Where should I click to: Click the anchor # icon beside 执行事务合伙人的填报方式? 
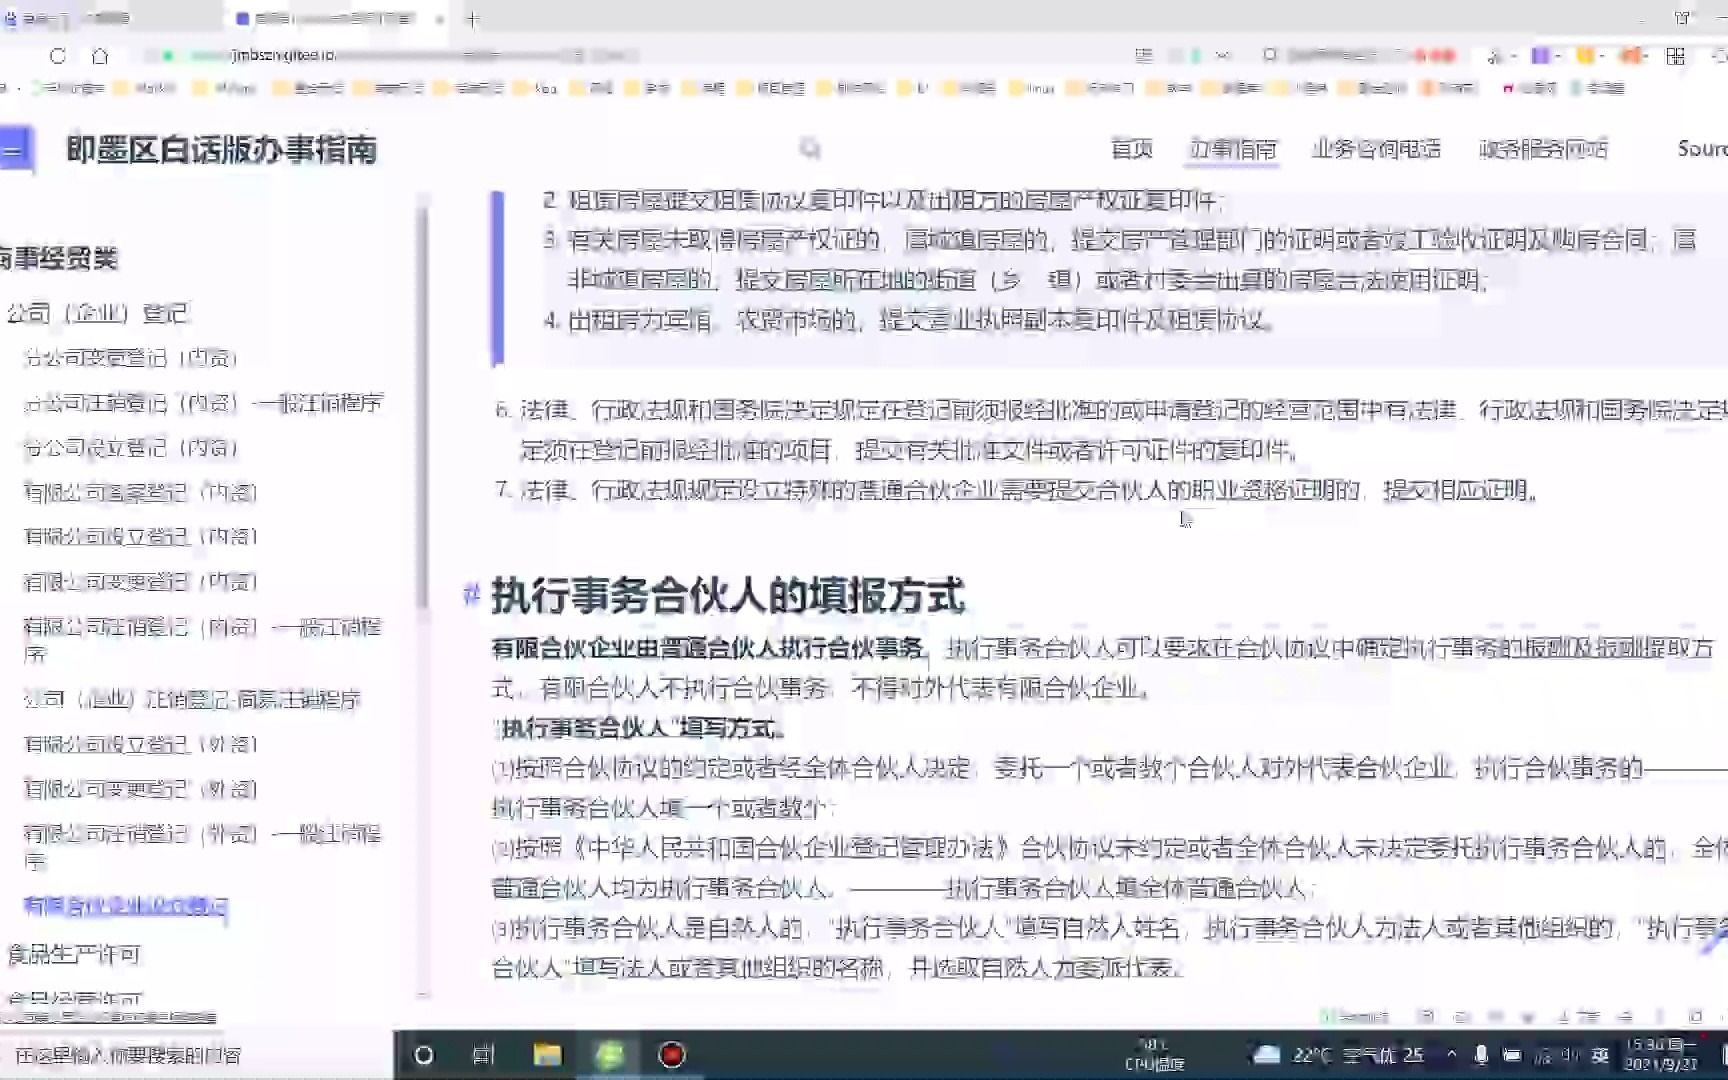click(471, 595)
